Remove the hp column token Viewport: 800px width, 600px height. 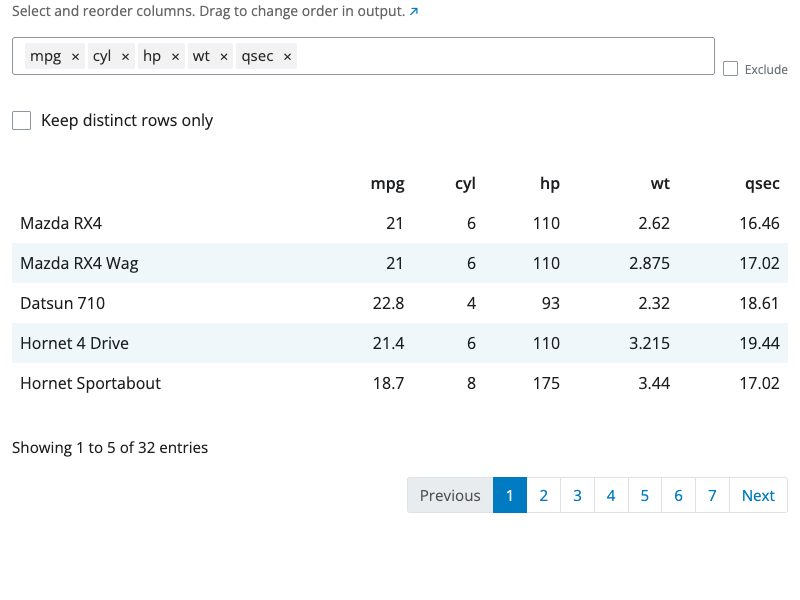(175, 56)
